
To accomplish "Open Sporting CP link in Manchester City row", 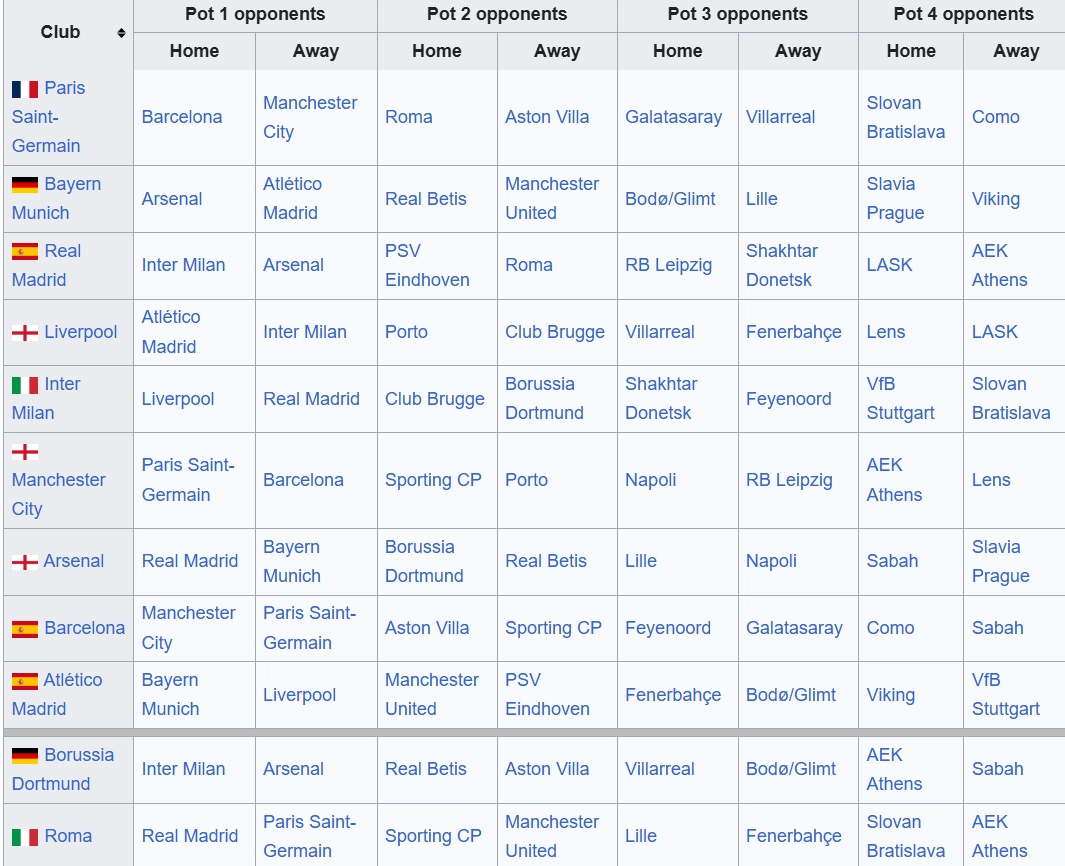I will (433, 480).
